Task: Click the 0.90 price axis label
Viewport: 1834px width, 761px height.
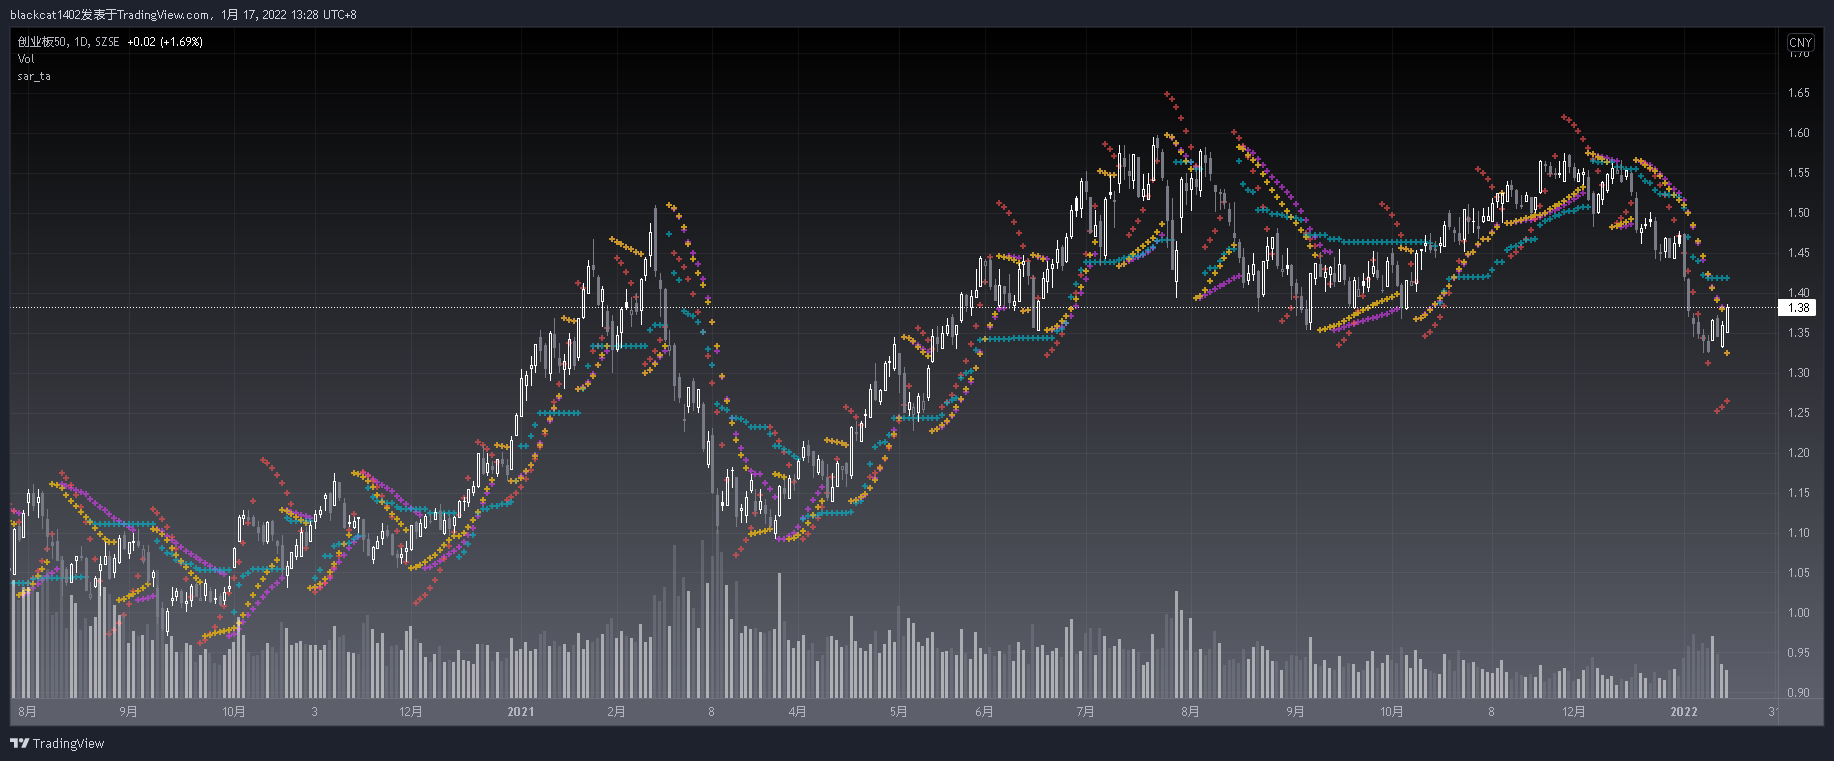Action: [1799, 692]
